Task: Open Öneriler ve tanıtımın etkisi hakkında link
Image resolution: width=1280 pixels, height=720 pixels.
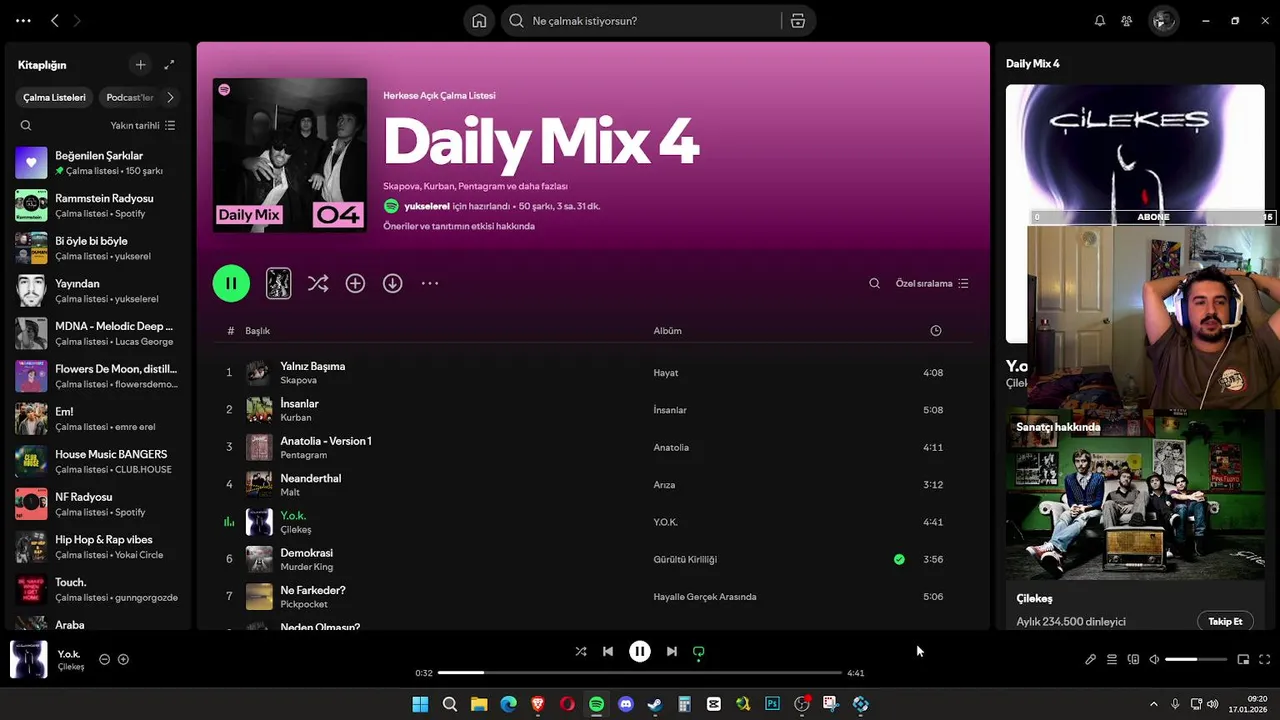Action: pos(459,226)
